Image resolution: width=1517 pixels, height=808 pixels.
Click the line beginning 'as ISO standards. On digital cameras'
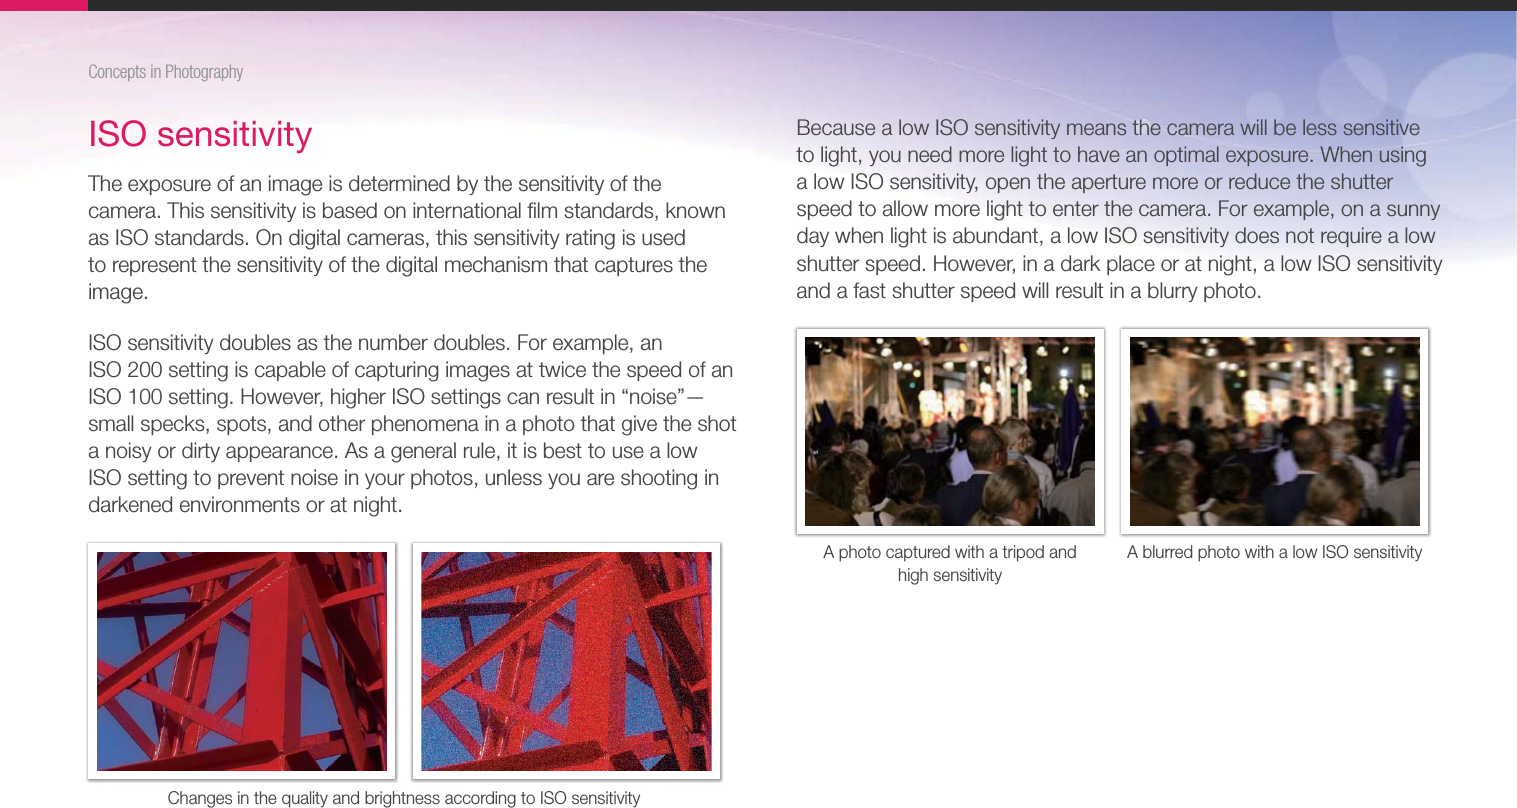387,238
